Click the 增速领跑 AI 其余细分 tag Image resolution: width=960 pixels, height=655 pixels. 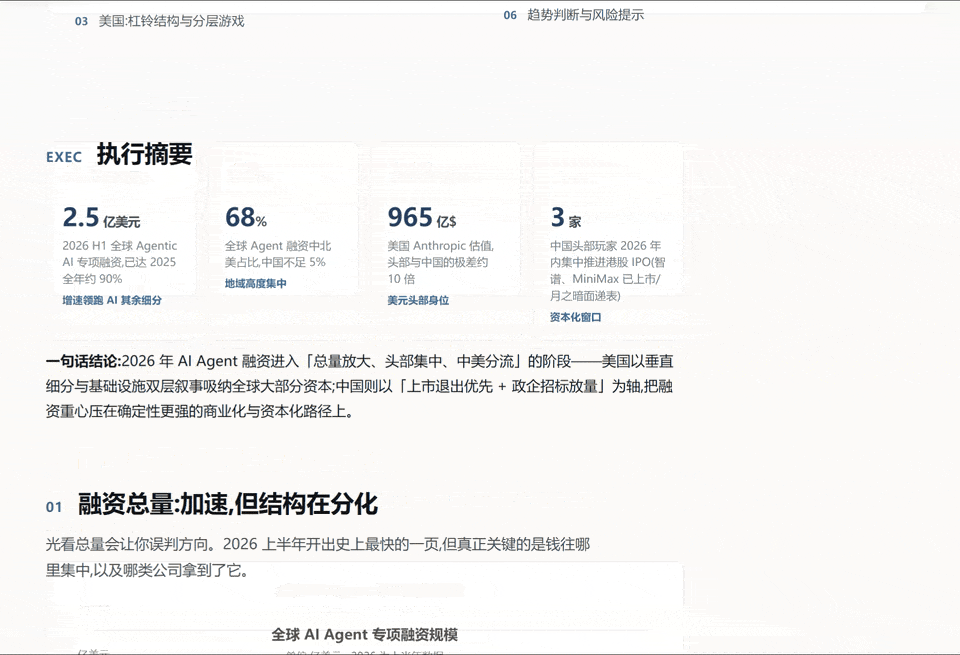coord(112,301)
